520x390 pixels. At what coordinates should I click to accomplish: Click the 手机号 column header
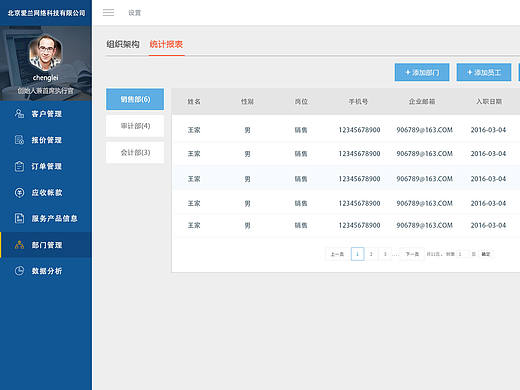click(358, 101)
